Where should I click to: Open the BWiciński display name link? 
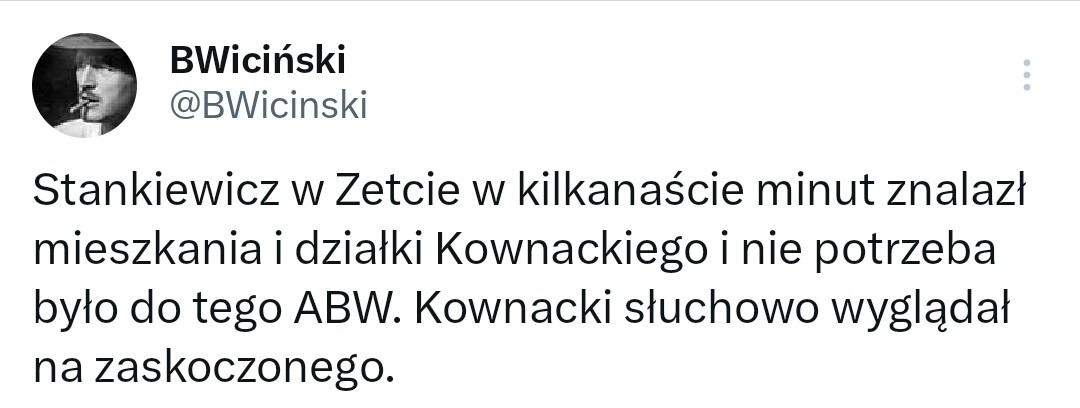pos(257,61)
